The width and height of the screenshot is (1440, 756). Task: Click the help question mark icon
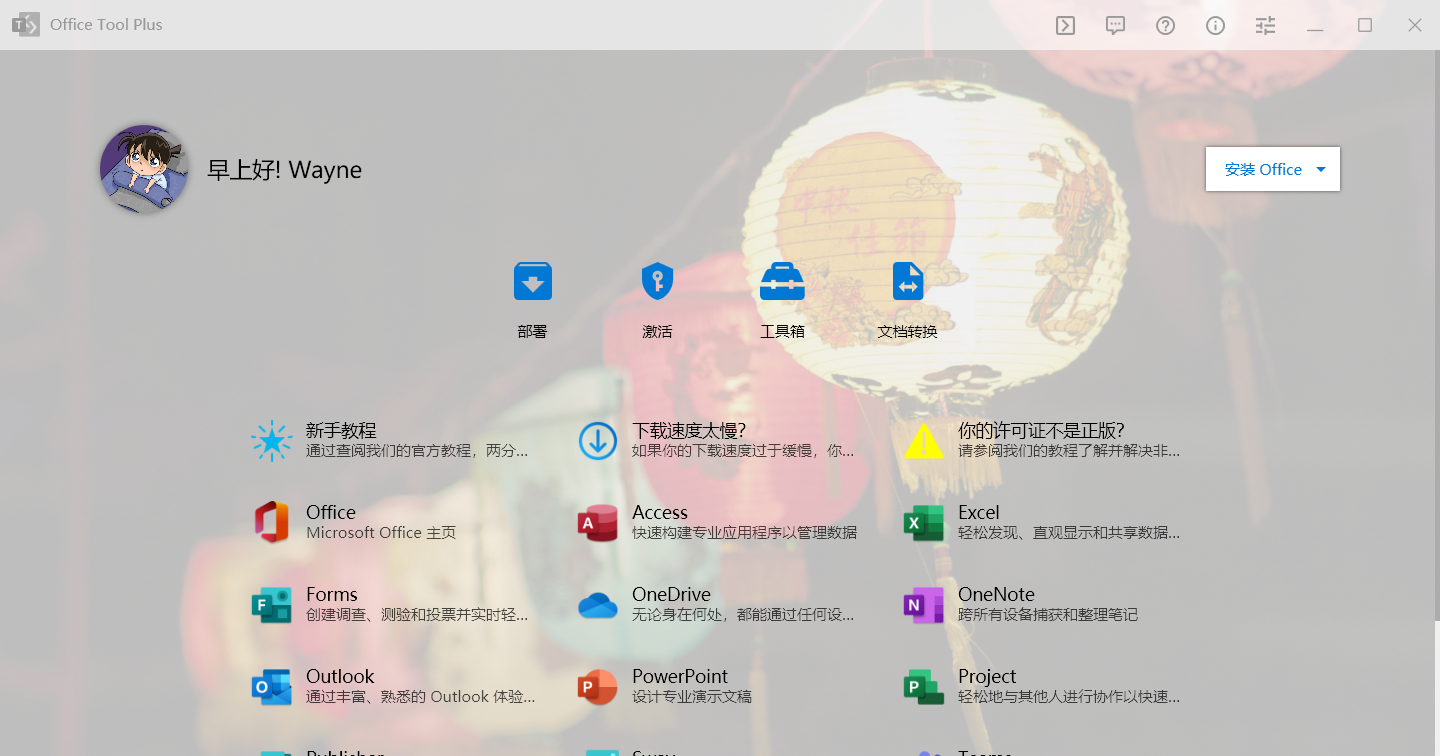[x=1166, y=26]
